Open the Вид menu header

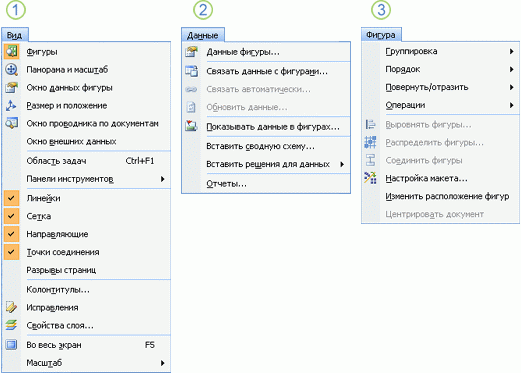[x=15, y=35]
